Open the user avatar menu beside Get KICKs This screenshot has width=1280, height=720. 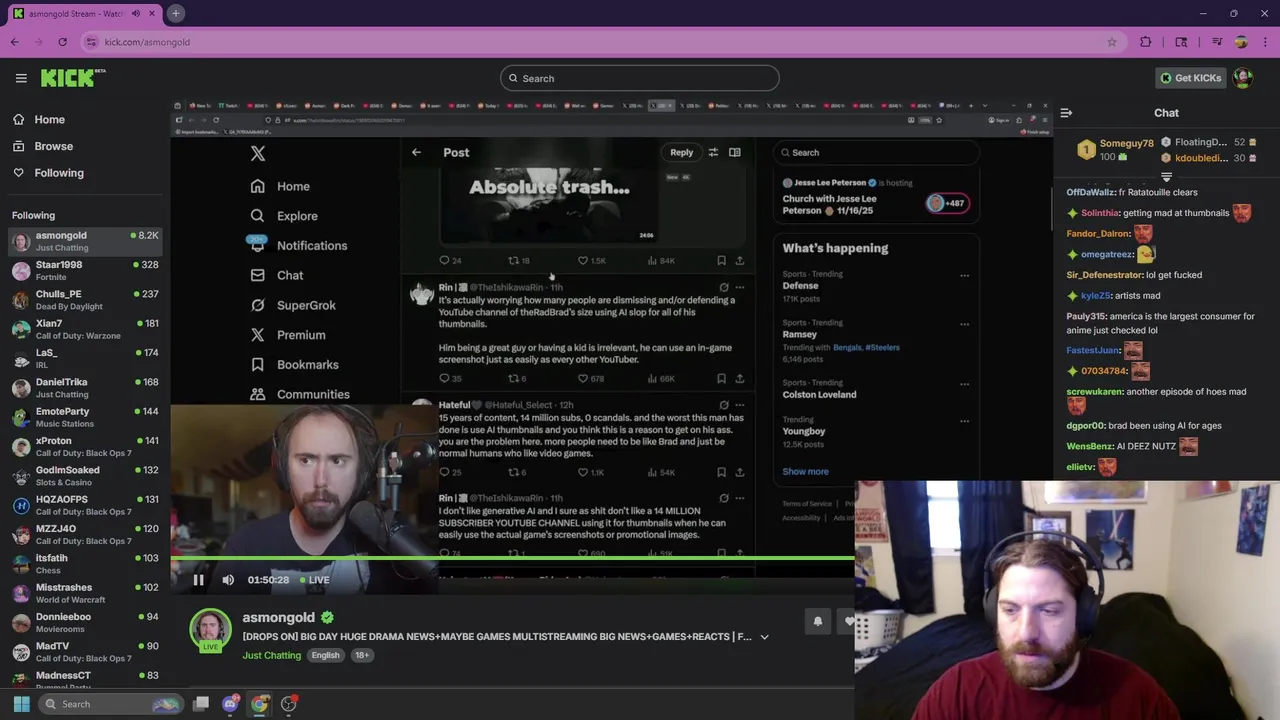[1243, 78]
